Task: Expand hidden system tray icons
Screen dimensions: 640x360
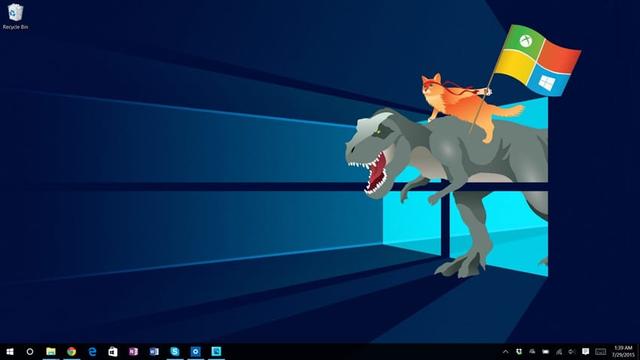Action: click(x=505, y=351)
